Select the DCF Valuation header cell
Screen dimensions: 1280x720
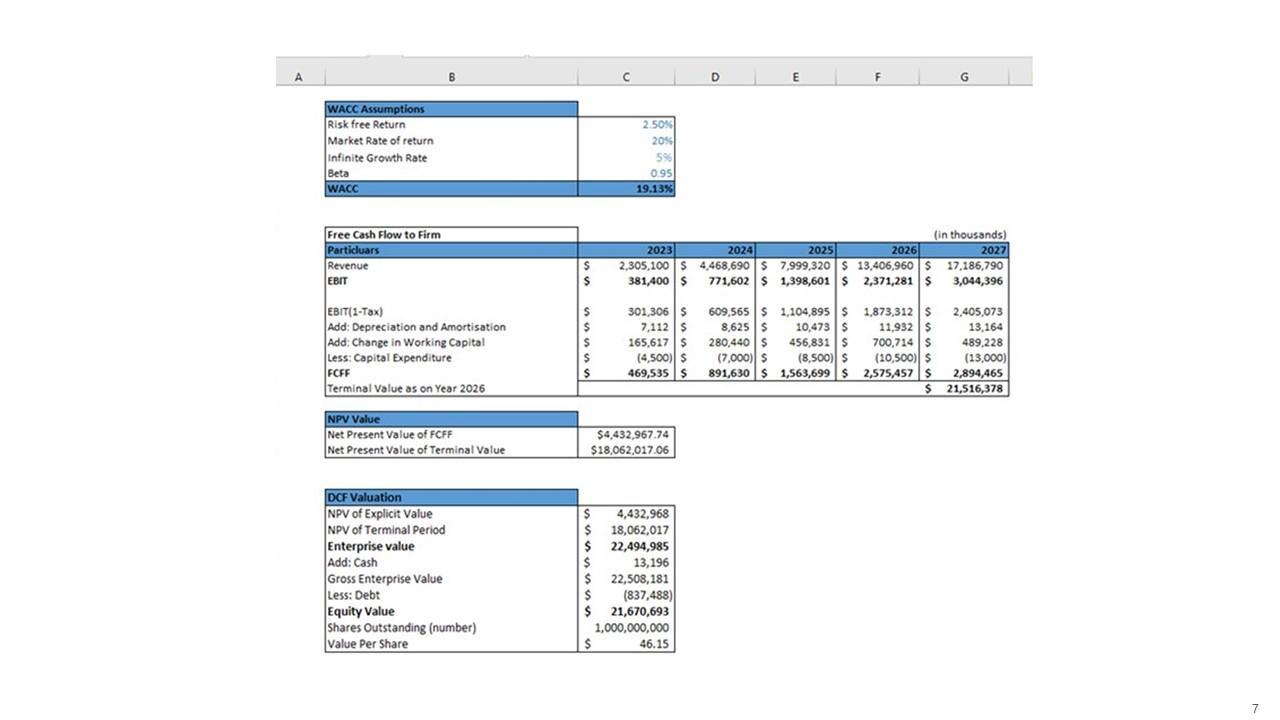coord(451,497)
